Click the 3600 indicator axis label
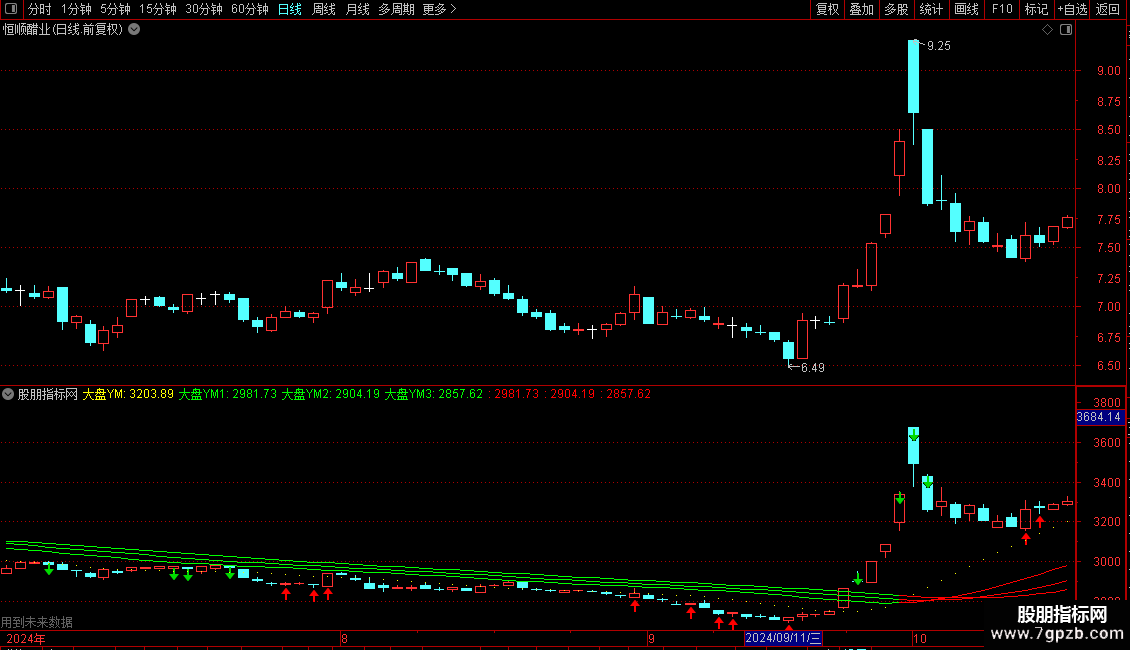Image resolution: width=1130 pixels, height=650 pixels. pyautogui.click(x=1107, y=442)
